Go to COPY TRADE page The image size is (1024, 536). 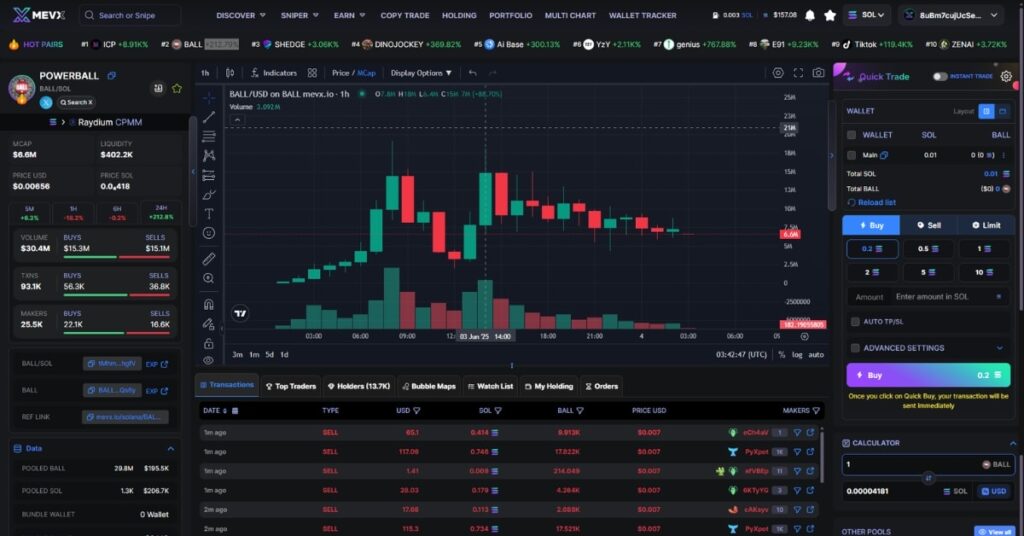click(405, 16)
